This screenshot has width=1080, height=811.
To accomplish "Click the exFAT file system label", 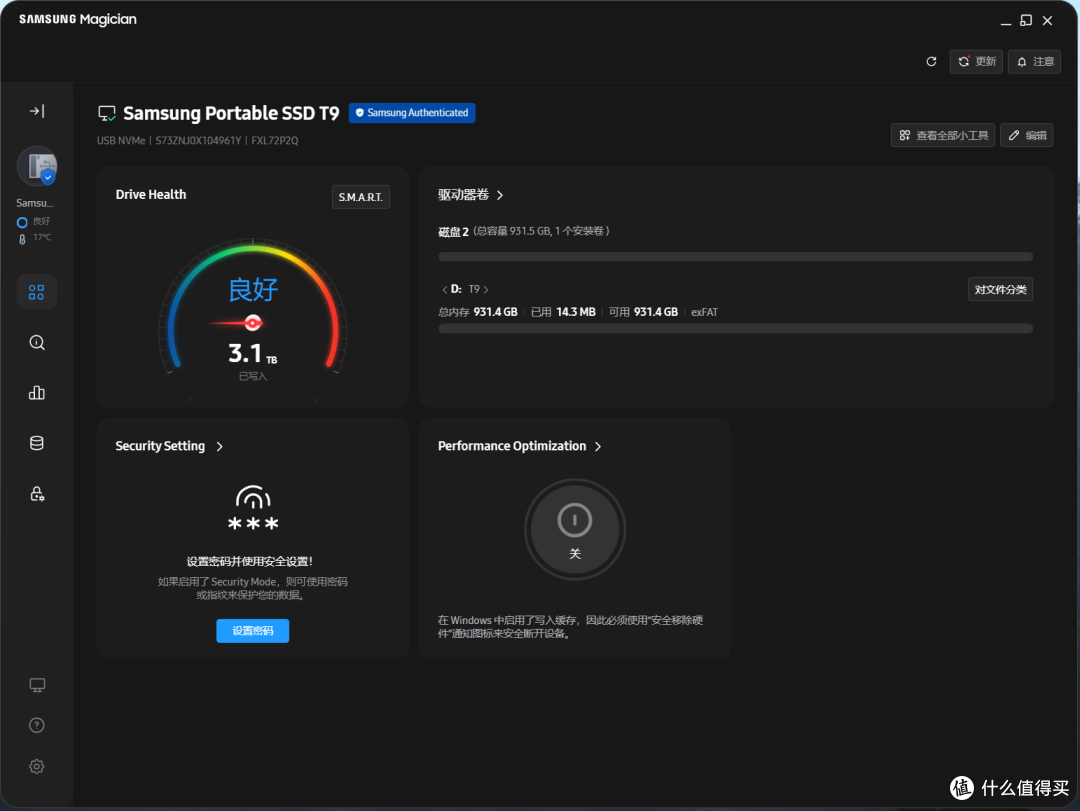I will pyautogui.click(x=705, y=312).
